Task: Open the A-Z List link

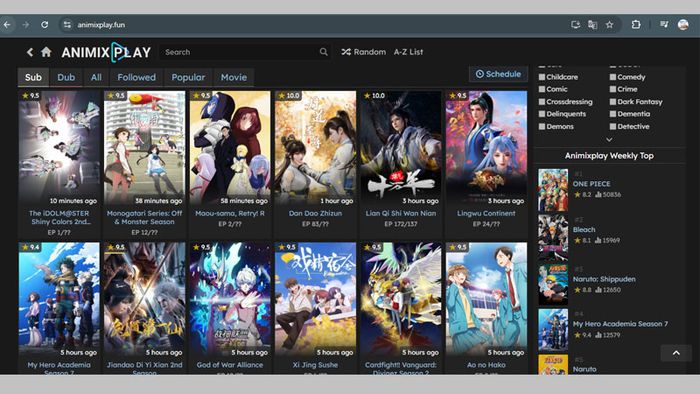Action: point(408,52)
